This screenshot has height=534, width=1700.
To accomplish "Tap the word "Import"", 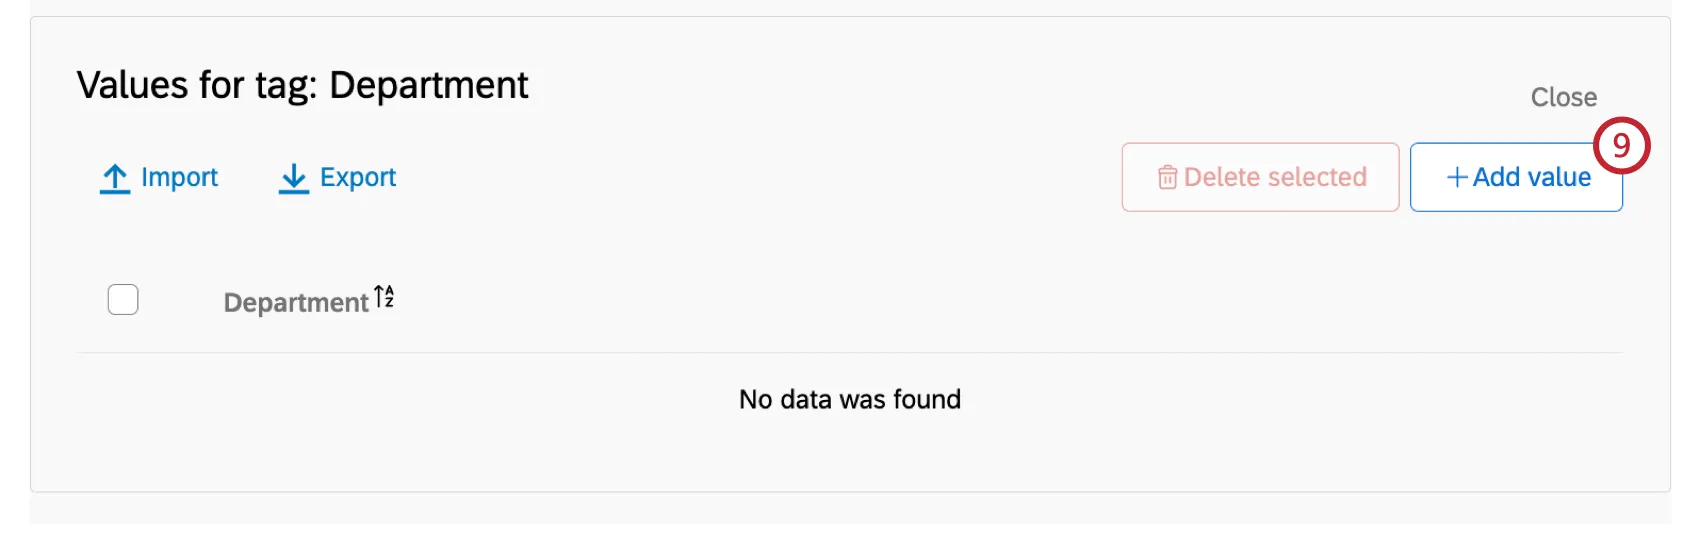I will (x=180, y=177).
